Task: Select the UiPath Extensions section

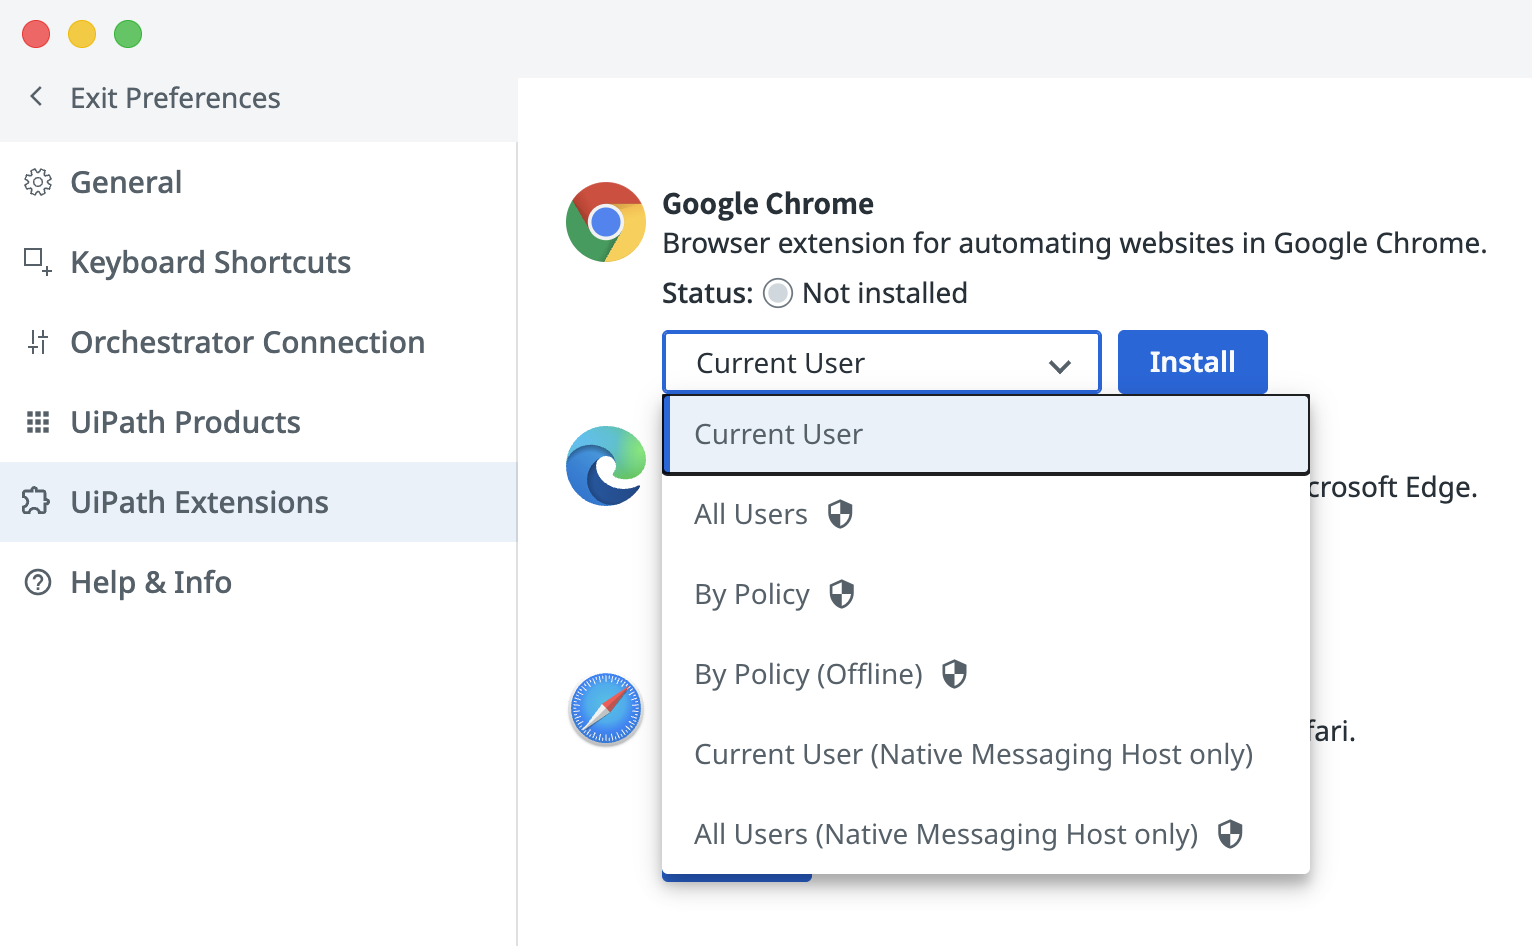Action: [x=258, y=502]
